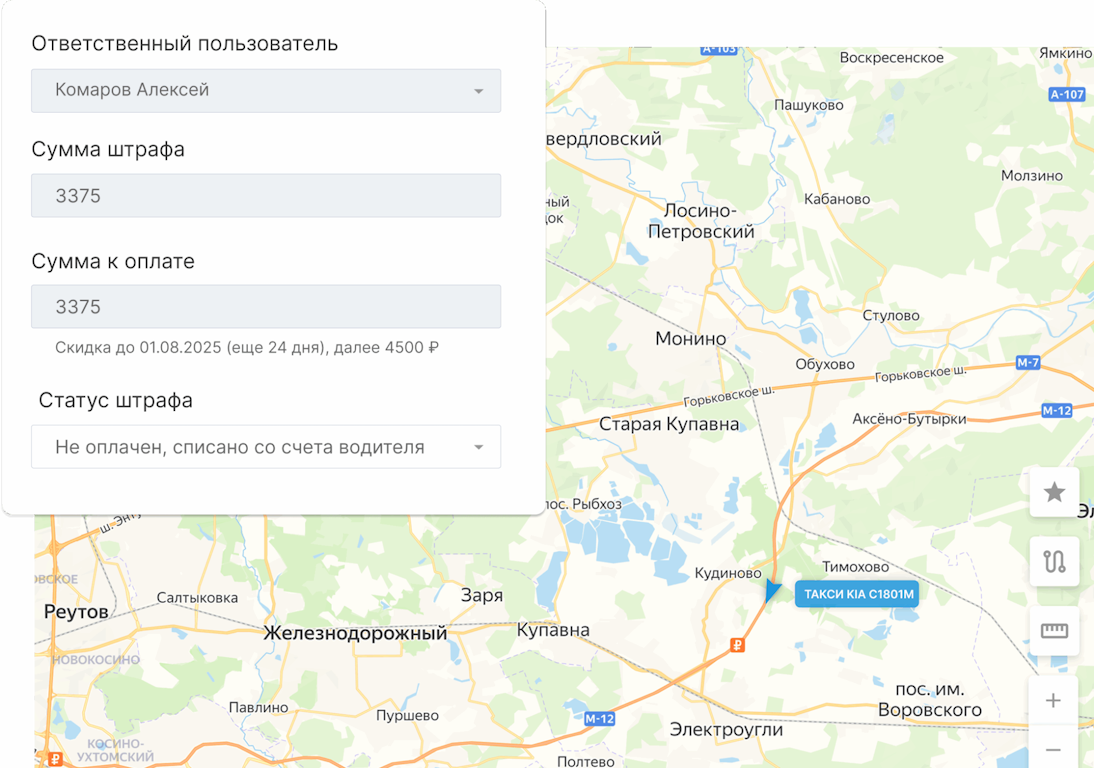Viewport: 1094px width, 768px height.
Task: Zoom out with the minus button
Action: click(x=1053, y=749)
